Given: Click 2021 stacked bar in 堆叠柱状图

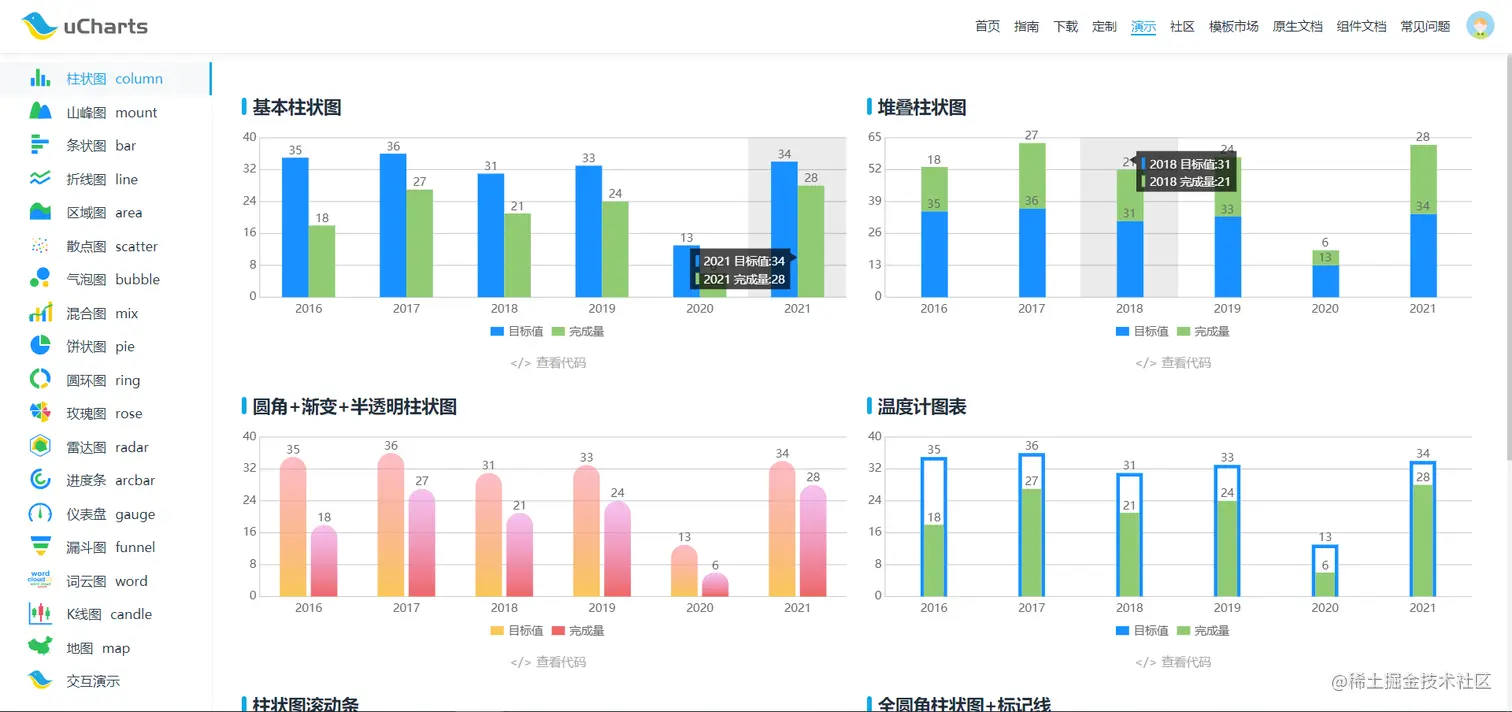Looking at the screenshot, I should tap(1423, 221).
